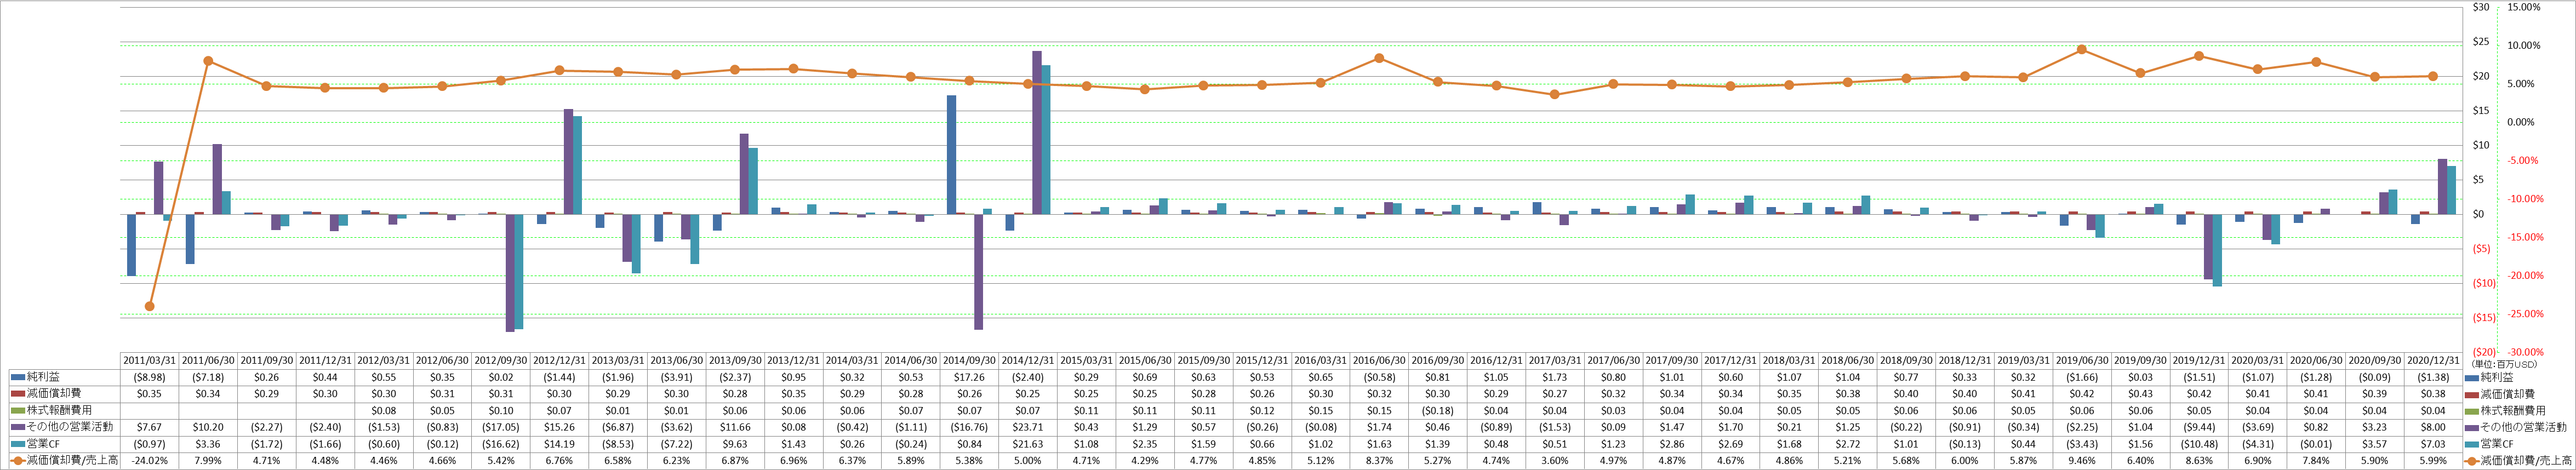Select the -24.02% ratio cell
2576x470 pixels.
[x=149, y=461]
